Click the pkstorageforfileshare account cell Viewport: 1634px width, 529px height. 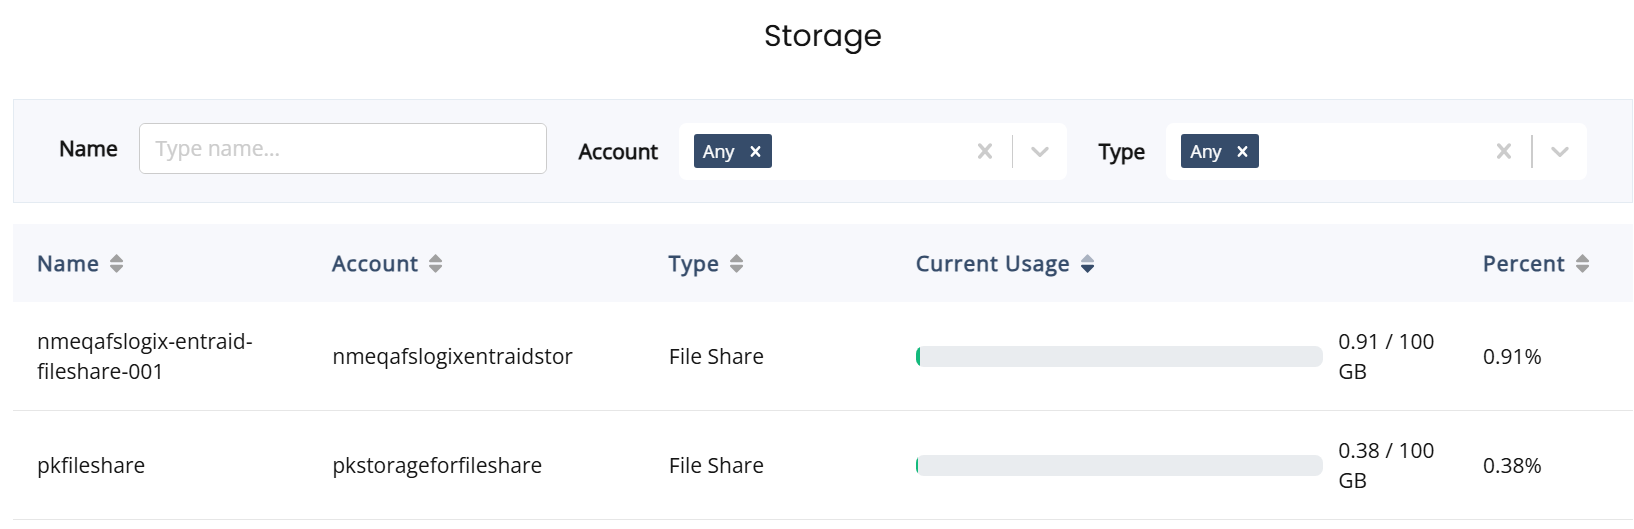(x=437, y=466)
